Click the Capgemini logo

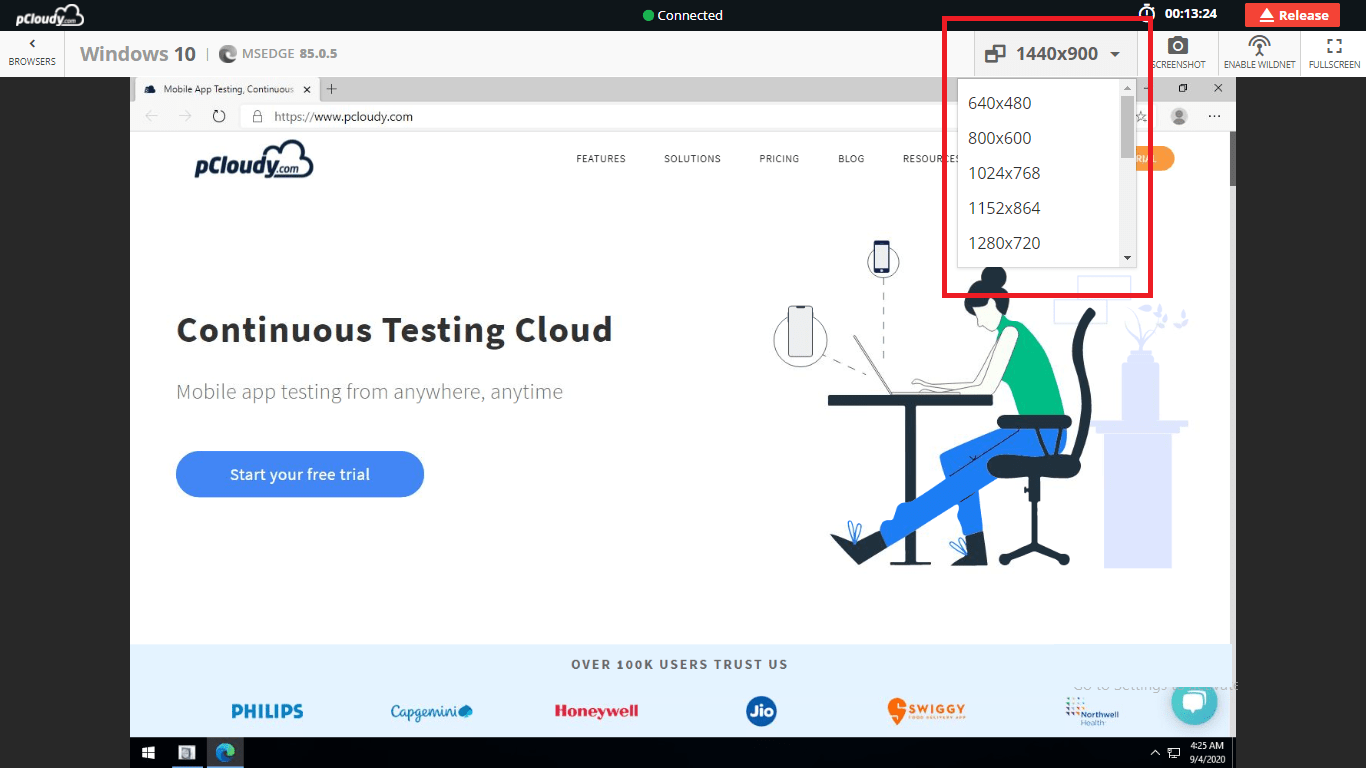431,712
